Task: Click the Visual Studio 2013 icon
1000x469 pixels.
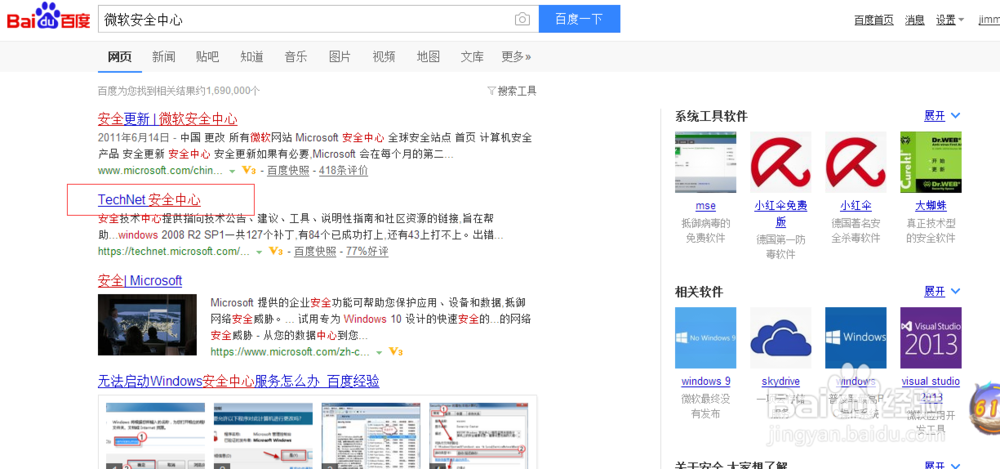Action: (x=931, y=338)
